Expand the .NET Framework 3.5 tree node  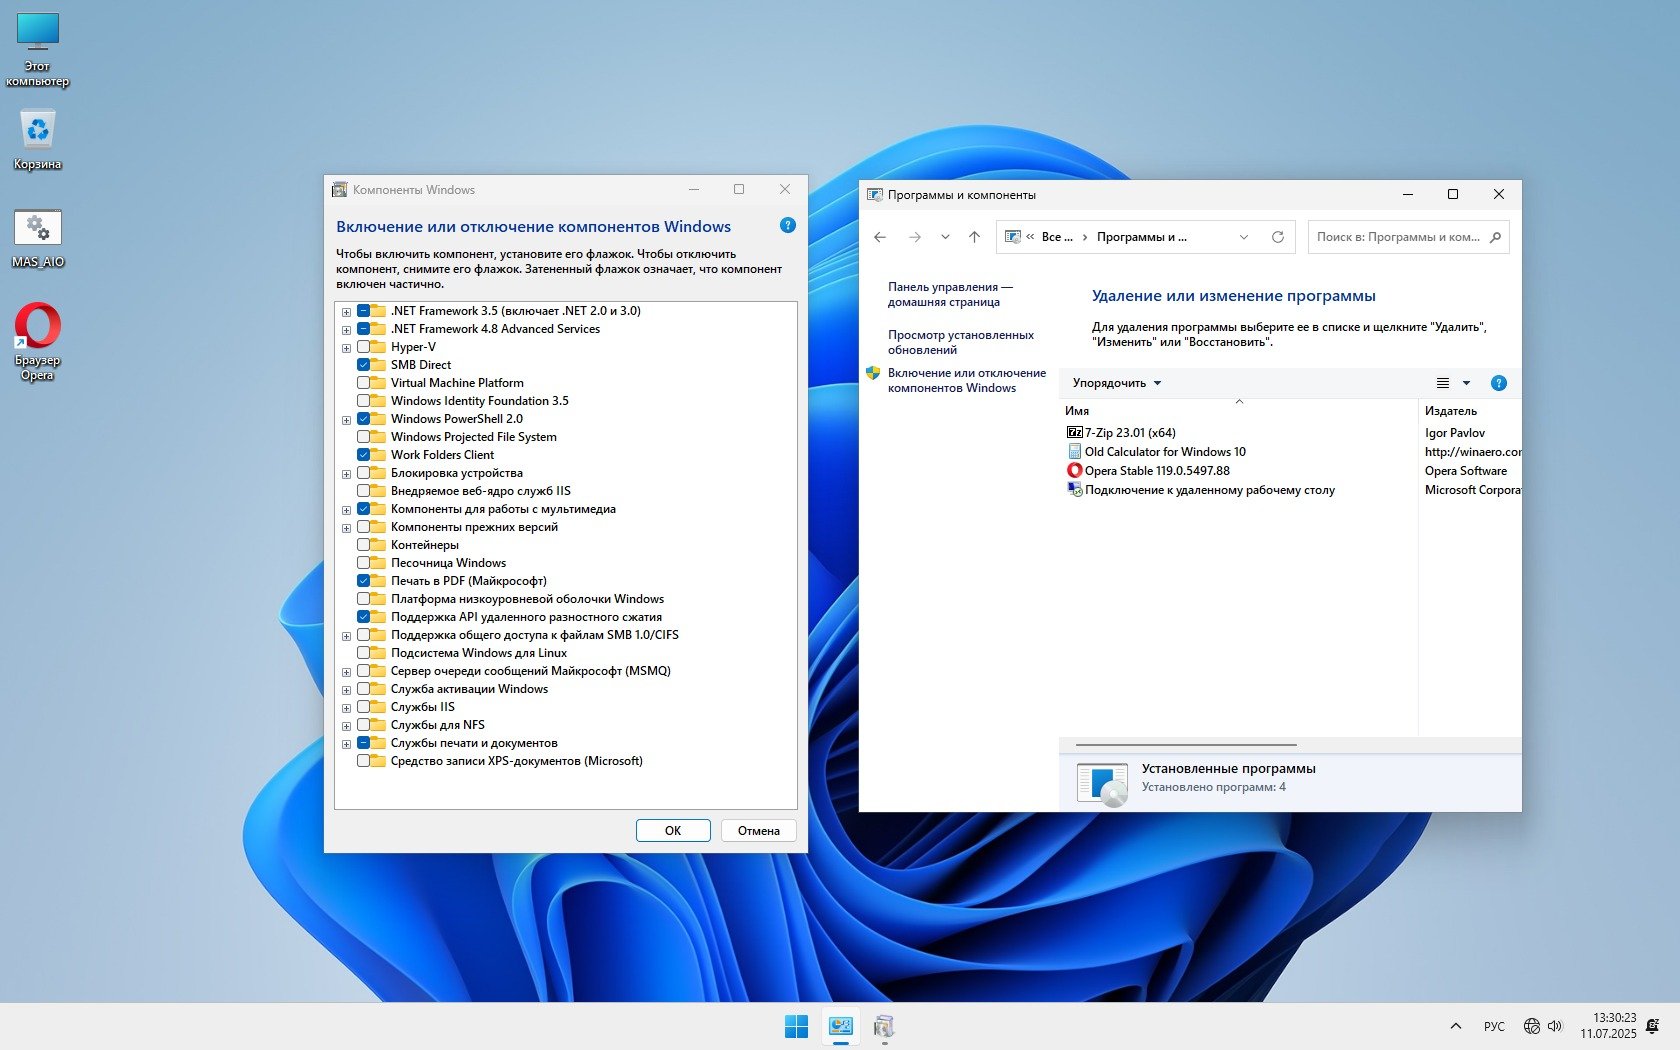[x=346, y=312]
